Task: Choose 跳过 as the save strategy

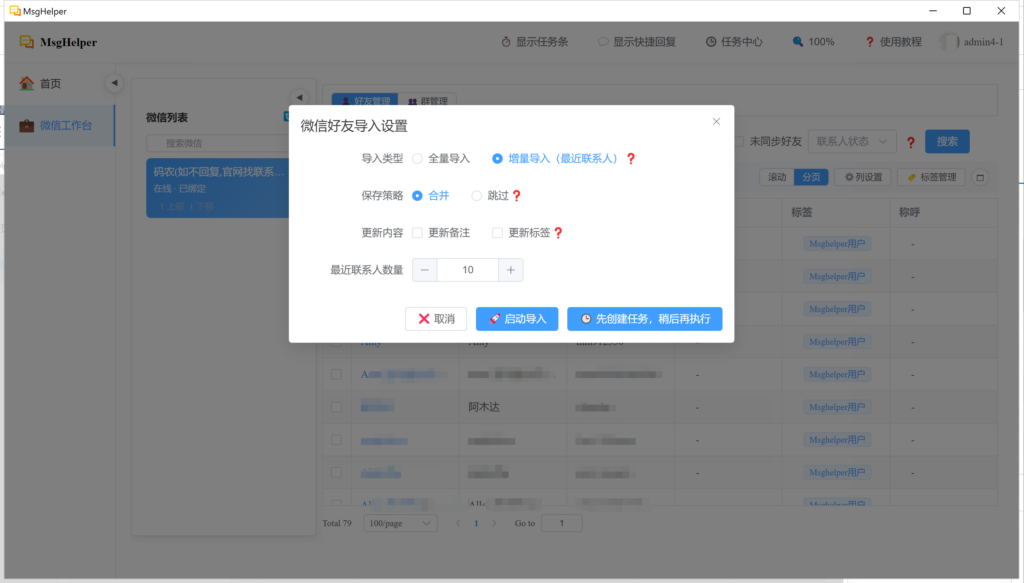Action: coord(477,196)
